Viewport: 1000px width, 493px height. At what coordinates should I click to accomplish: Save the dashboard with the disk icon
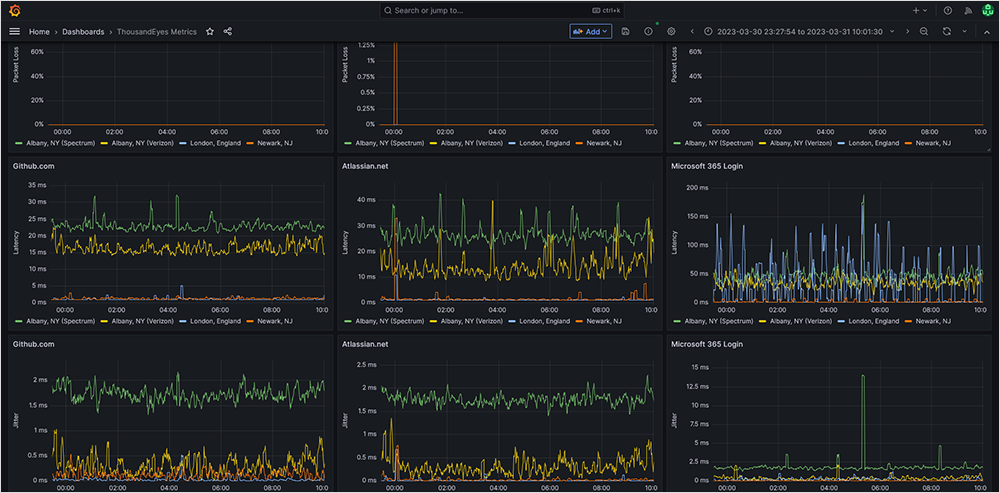pyautogui.click(x=625, y=31)
